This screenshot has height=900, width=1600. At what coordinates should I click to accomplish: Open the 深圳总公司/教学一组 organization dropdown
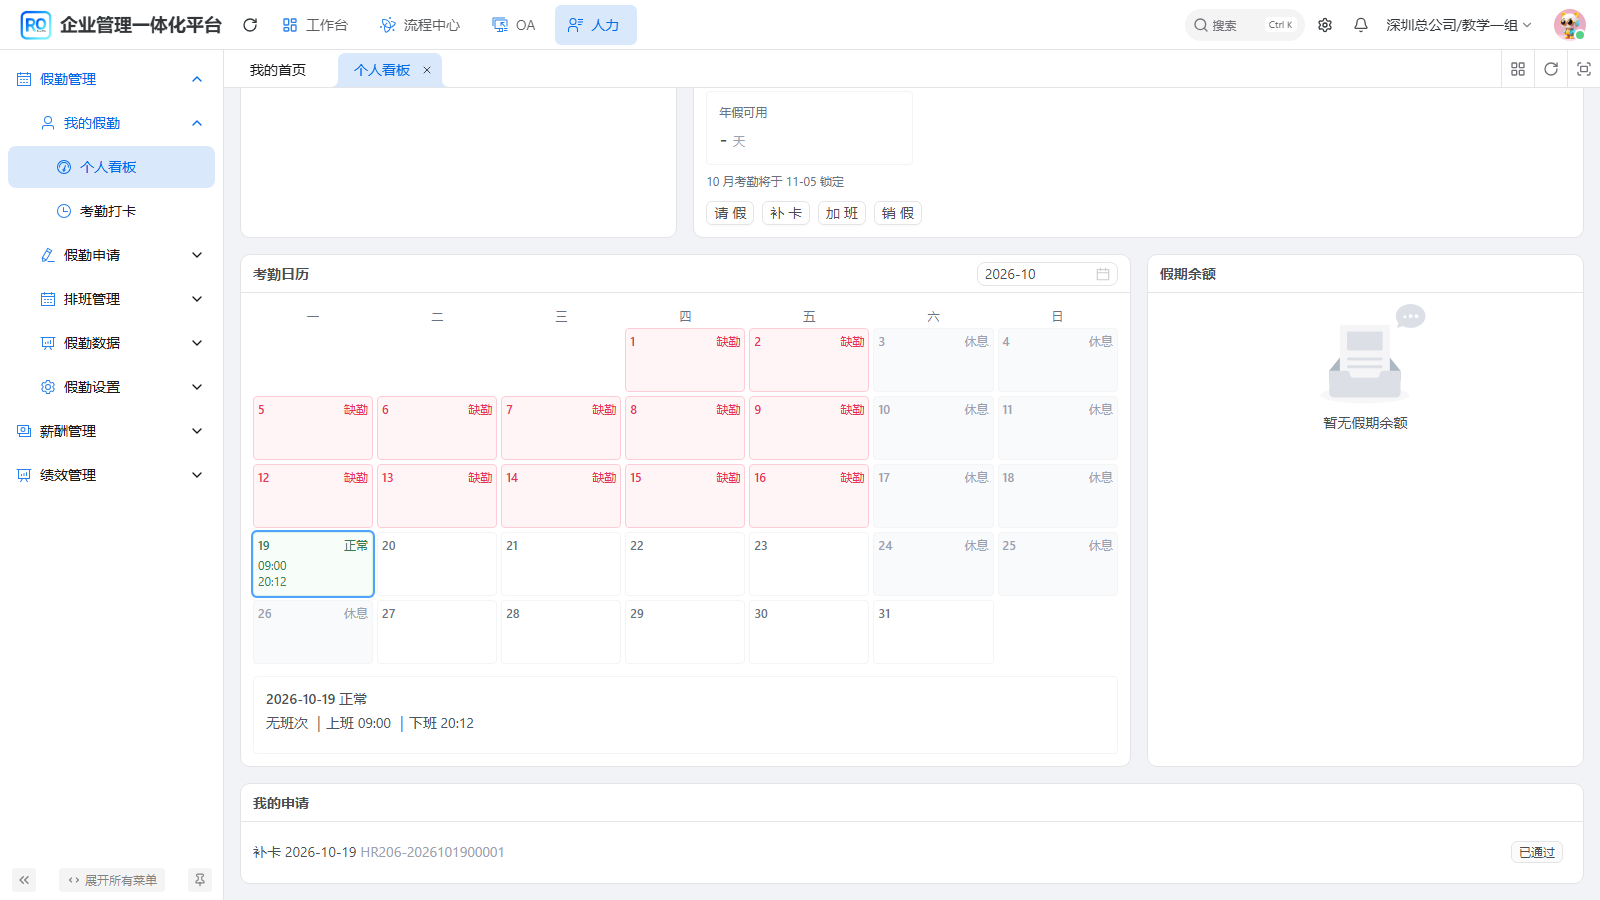click(1459, 25)
